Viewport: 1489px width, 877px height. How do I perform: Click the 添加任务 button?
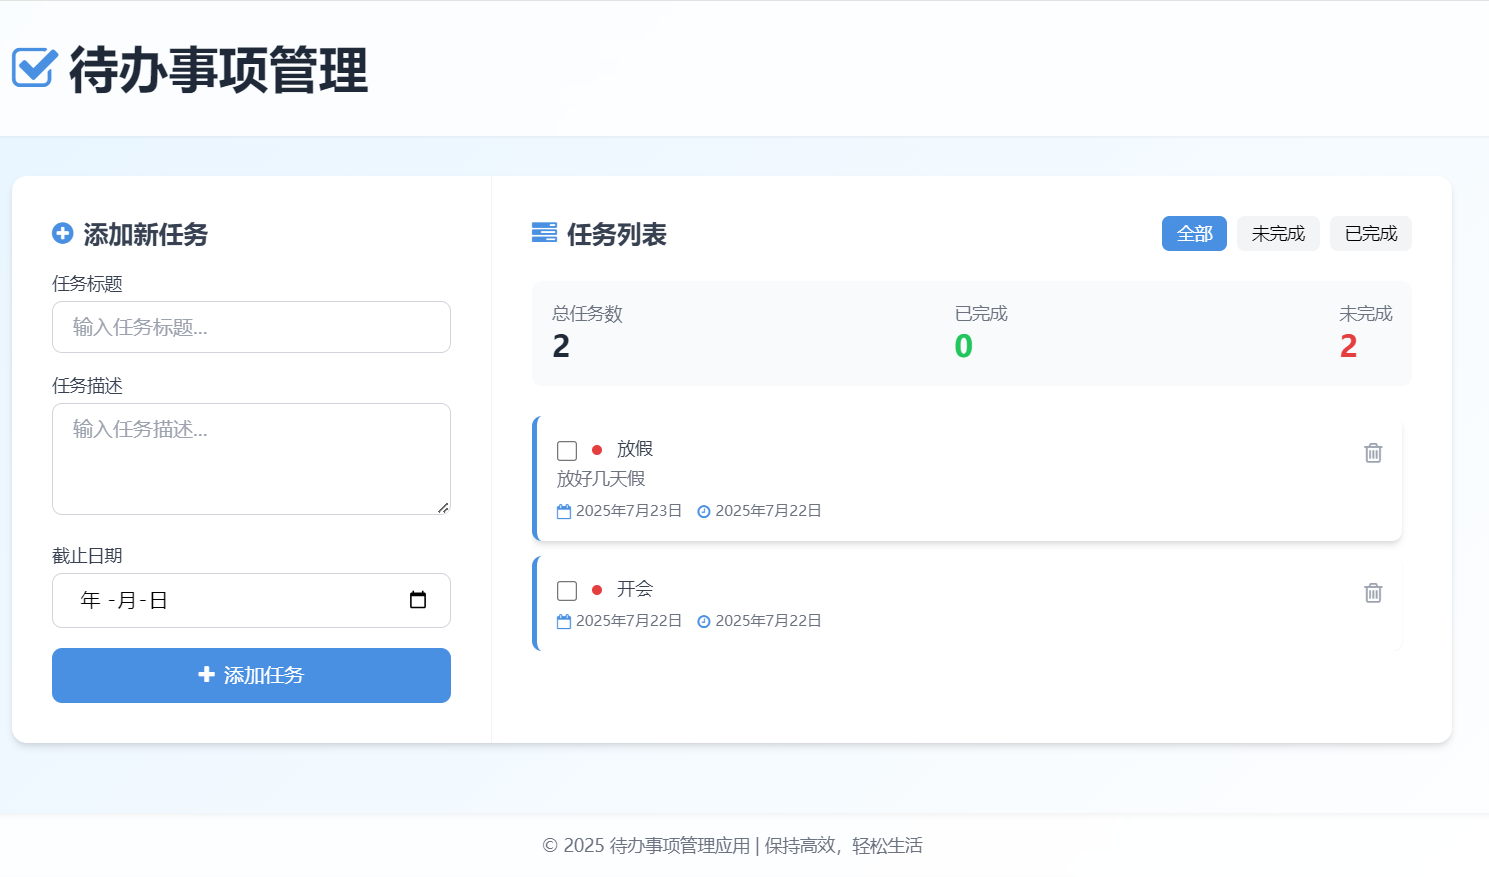click(251, 675)
